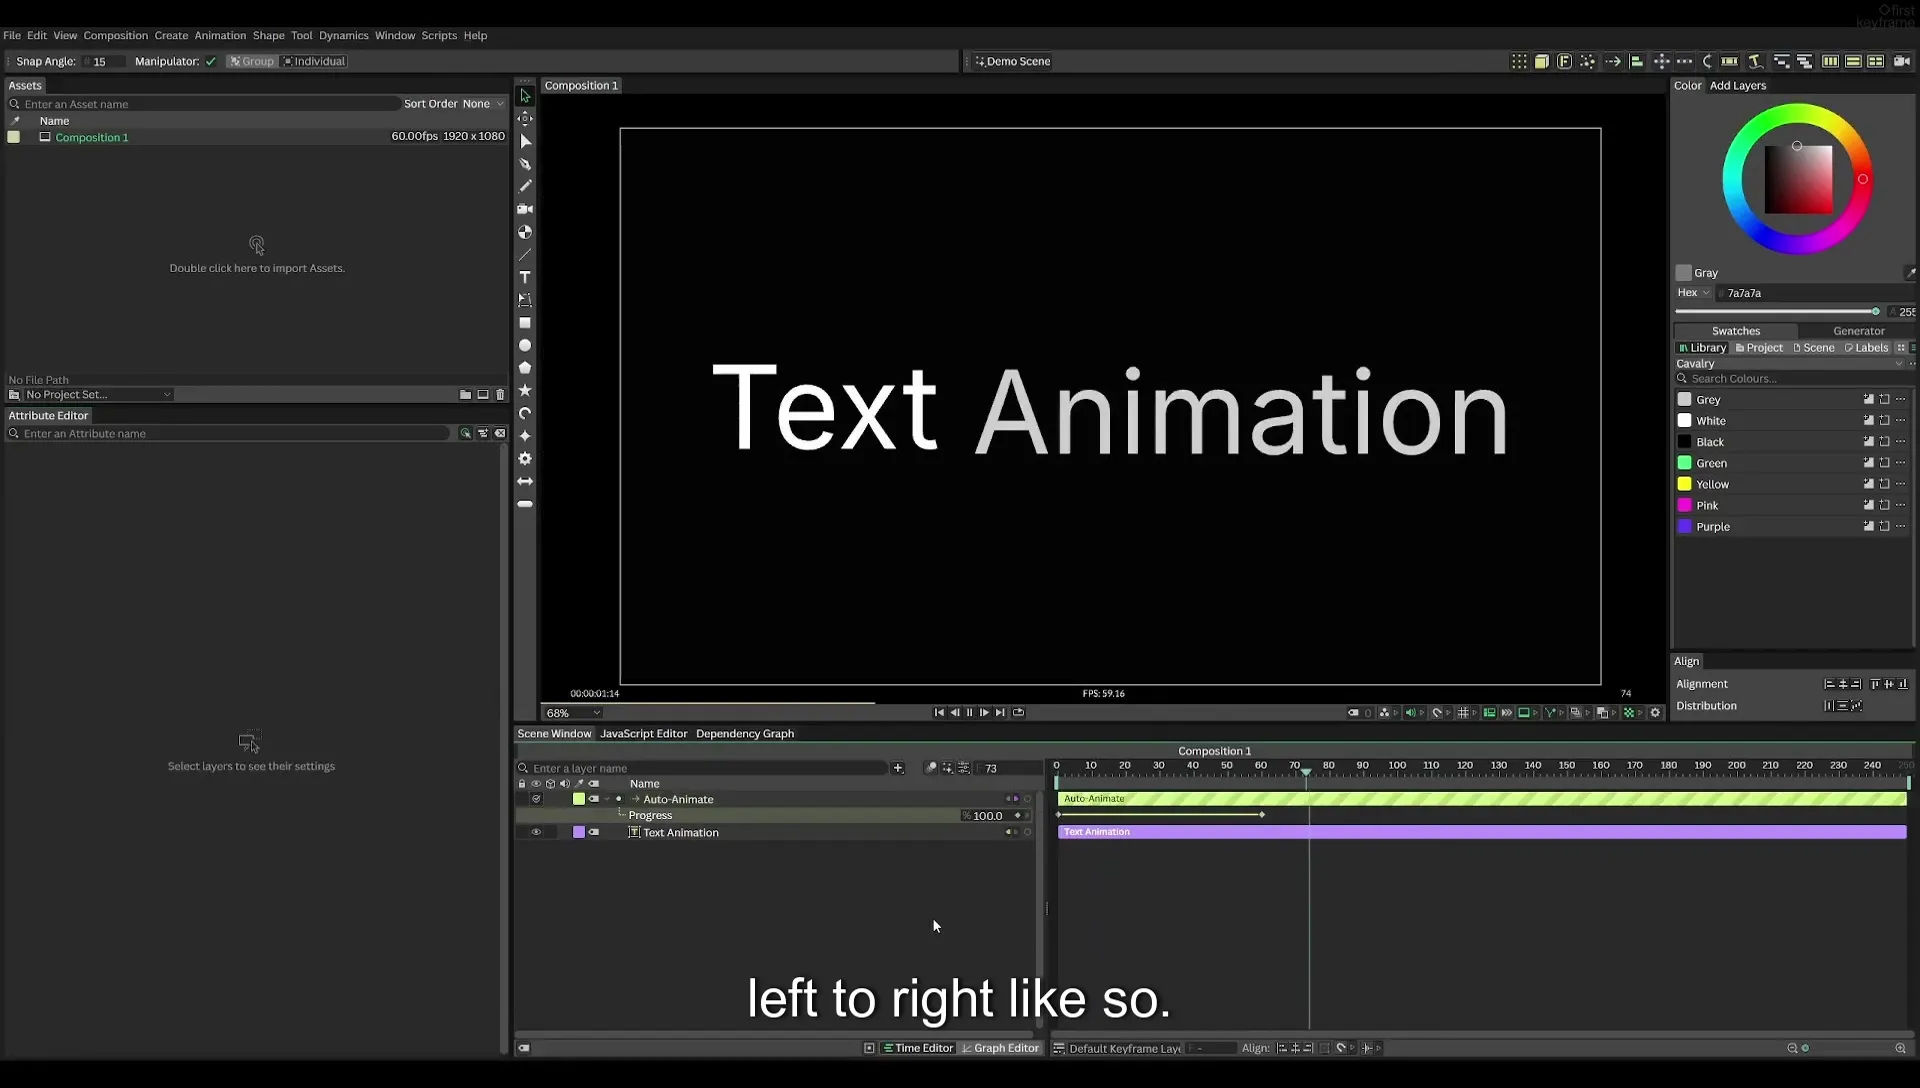
Task: Open viewport settings gear icon
Action: [1655, 713]
